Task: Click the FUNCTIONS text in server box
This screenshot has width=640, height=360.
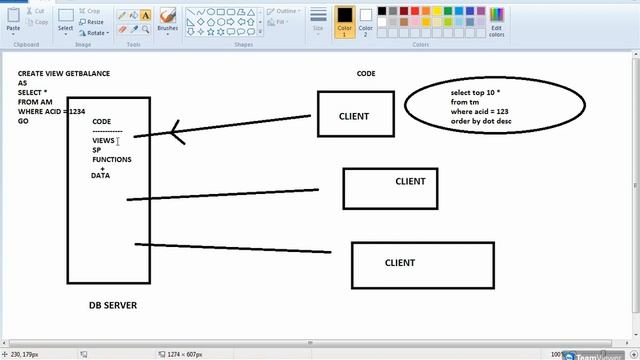Action: [x=112, y=160]
